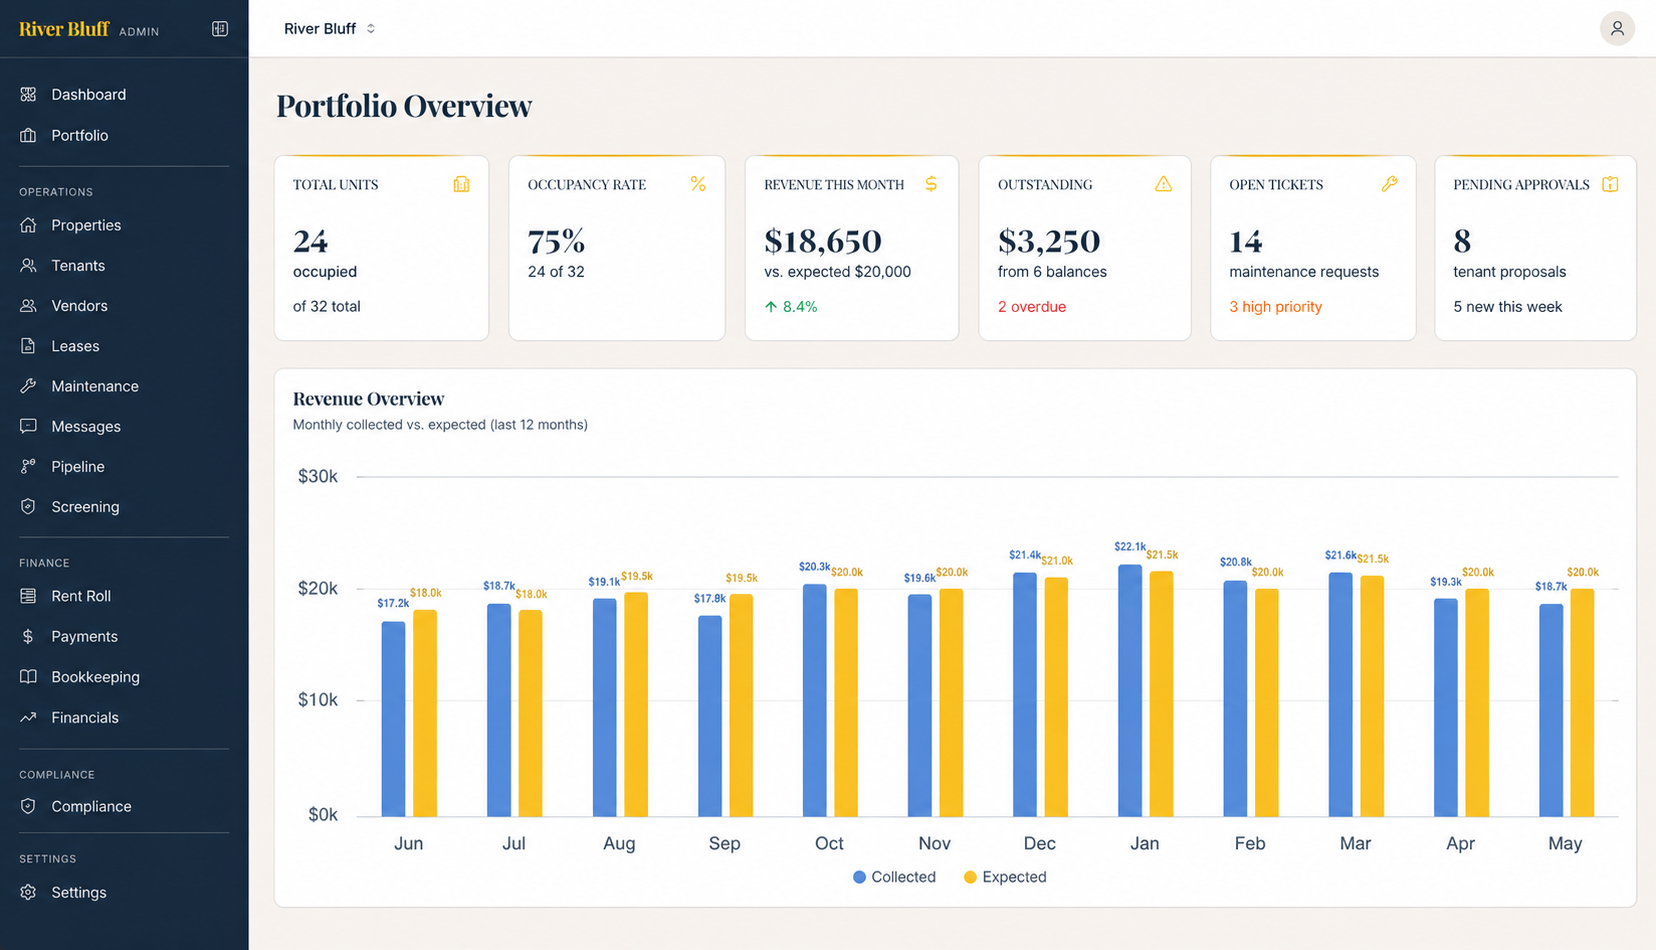This screenshot has height=950, width=1656.
Task: Click the wrench icon on Open Tickets card
Action: click(x=1389, y=184)
